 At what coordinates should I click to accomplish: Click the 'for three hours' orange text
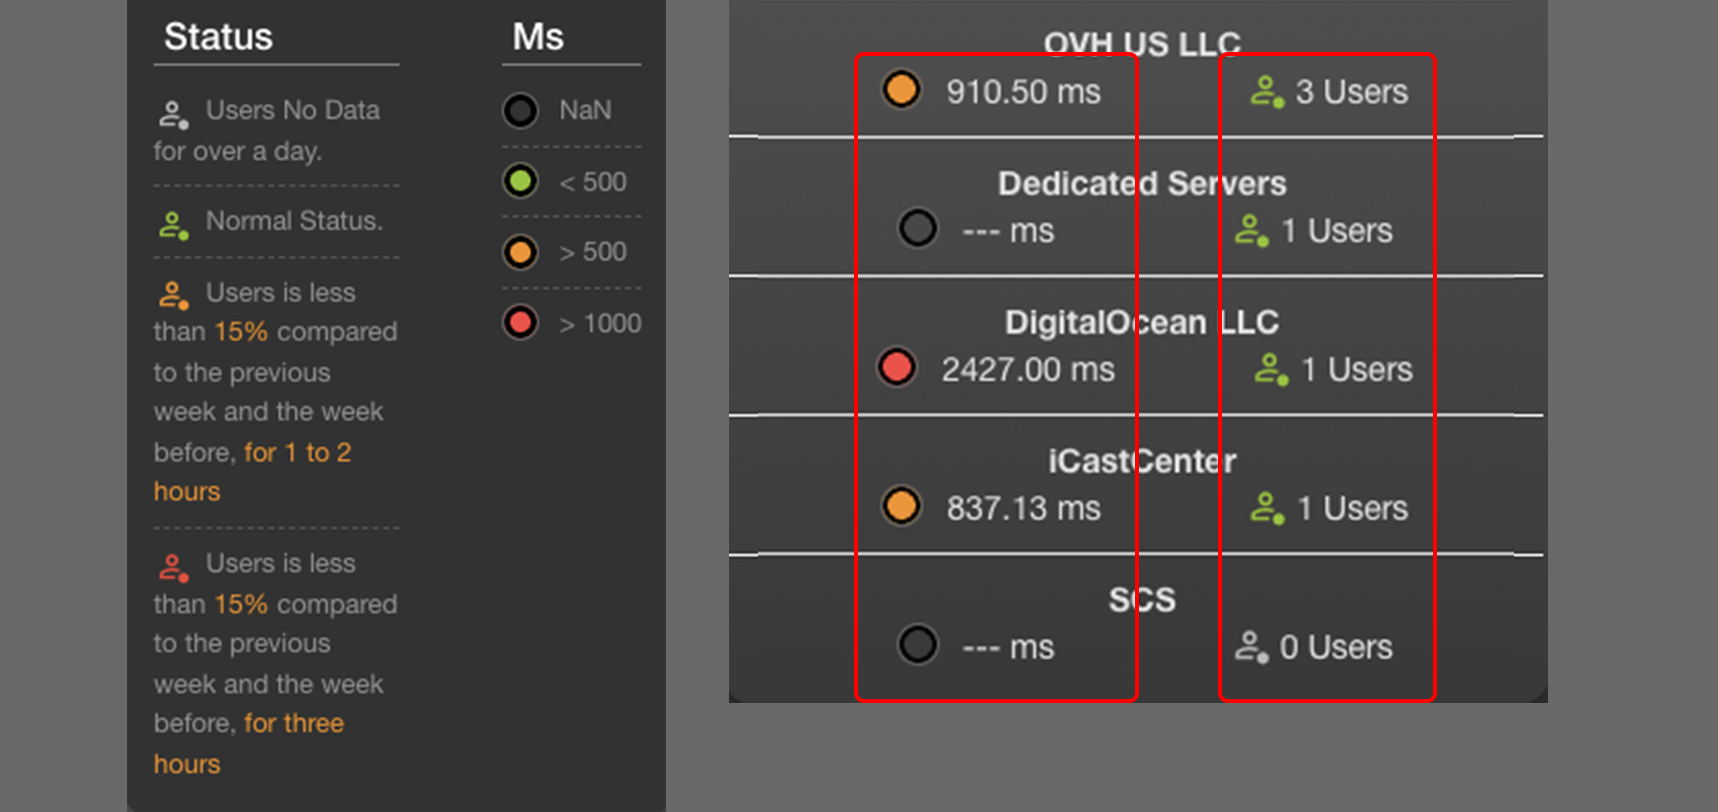tap(249, 743)
